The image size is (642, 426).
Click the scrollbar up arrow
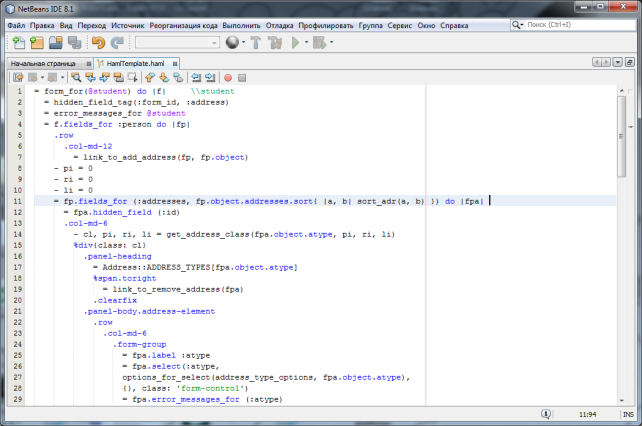(x=622, y=91)
